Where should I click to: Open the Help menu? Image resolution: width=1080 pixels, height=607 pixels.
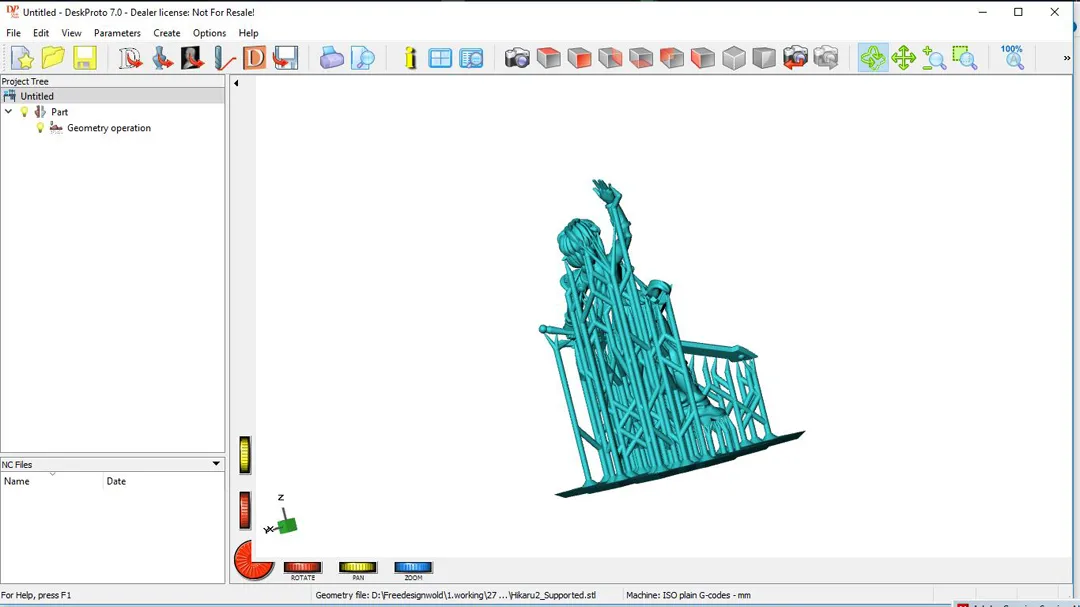click(248, 33)
